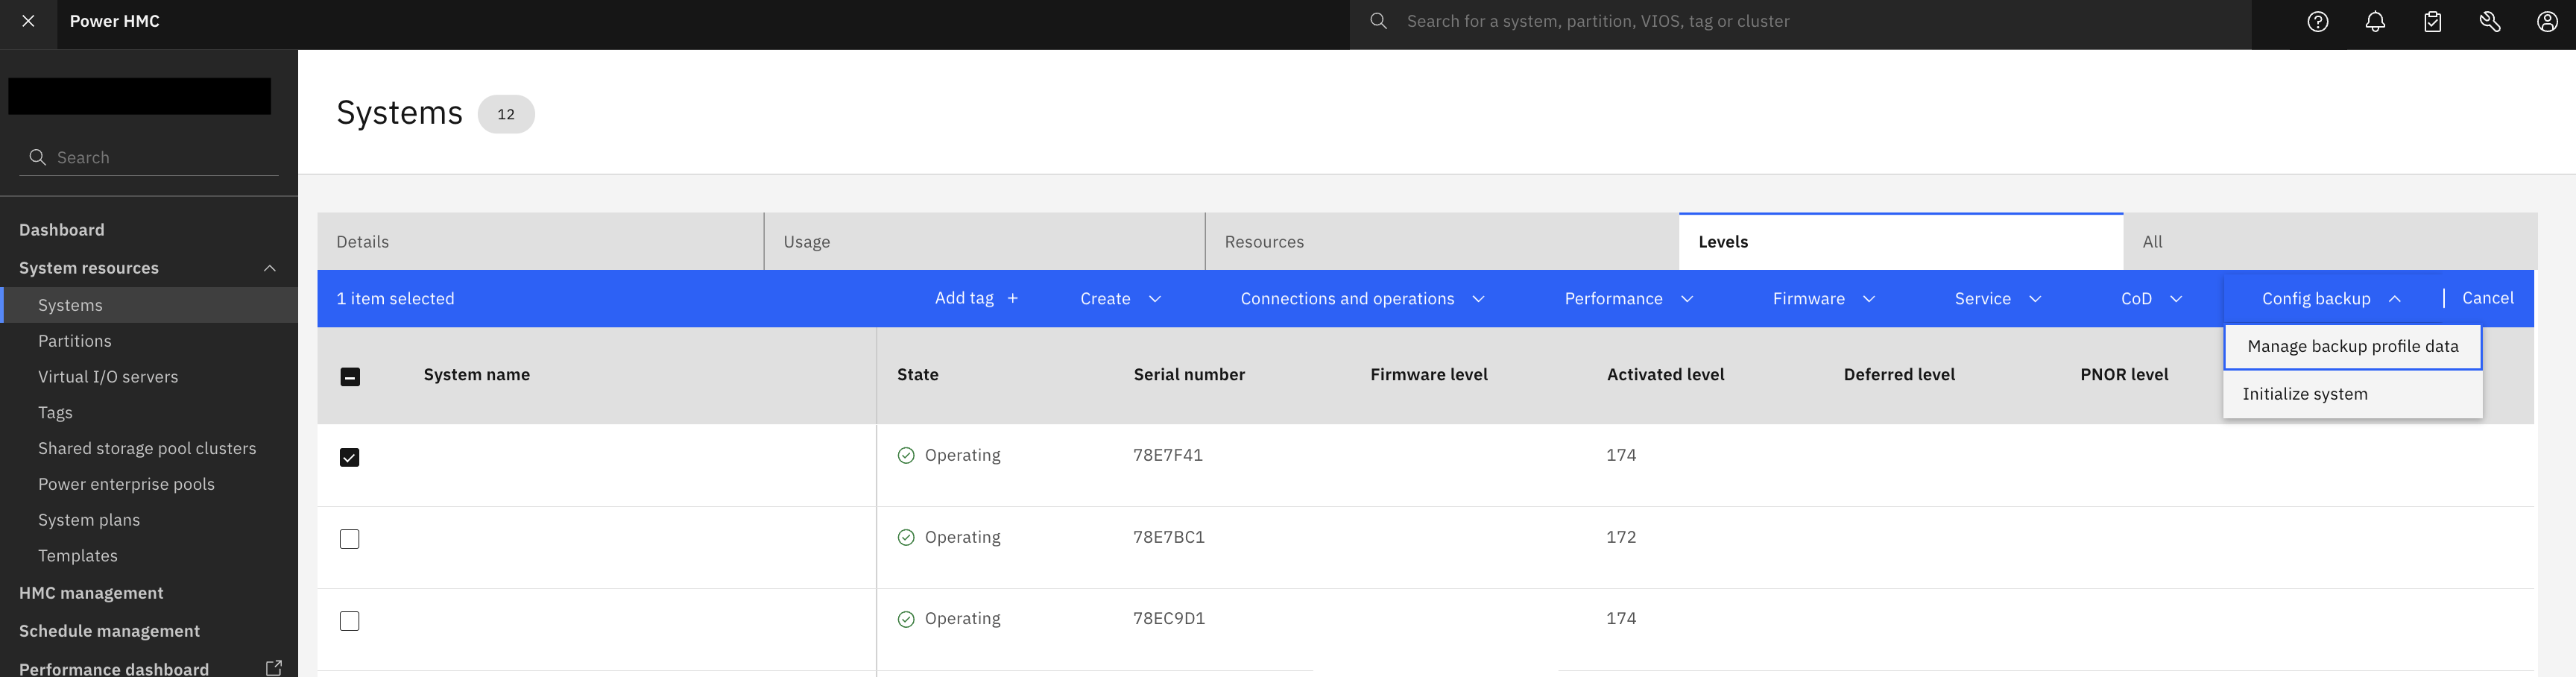The image size is (2576, 677).
Task: Click the plus icon next to Add tag
Action: [1013, 298]
